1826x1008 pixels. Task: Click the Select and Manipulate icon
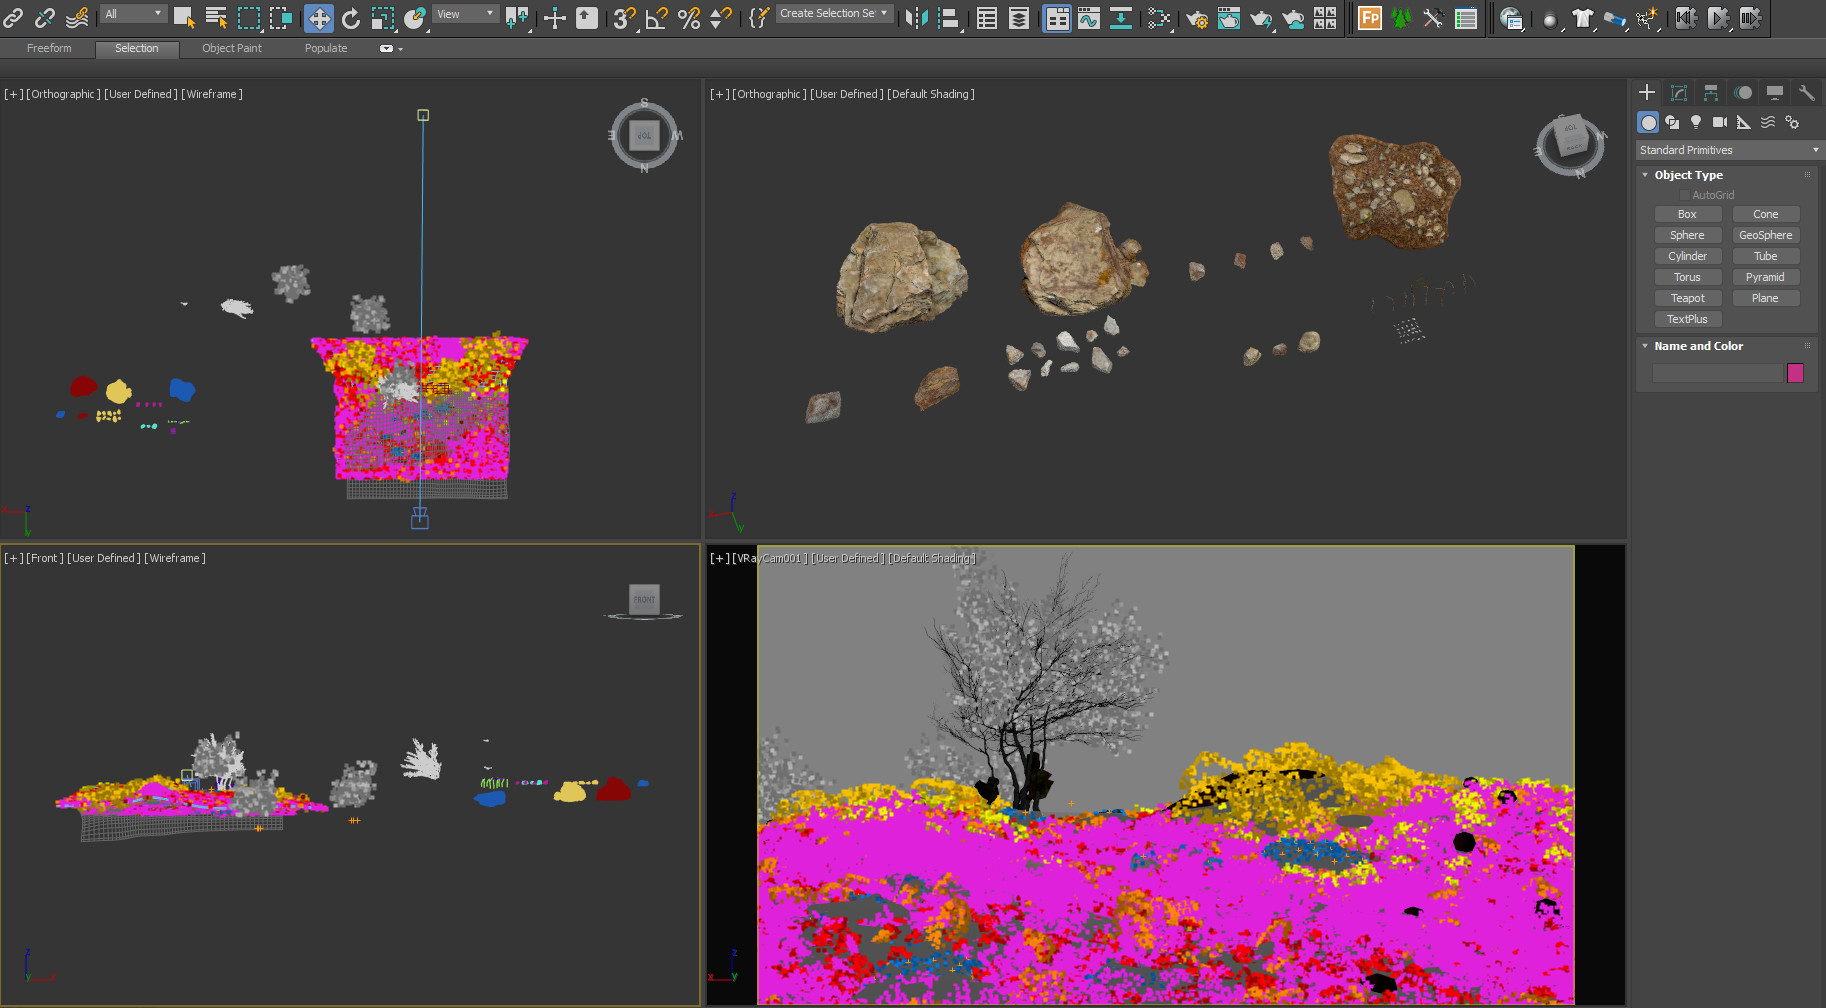(x=555, y=17)
